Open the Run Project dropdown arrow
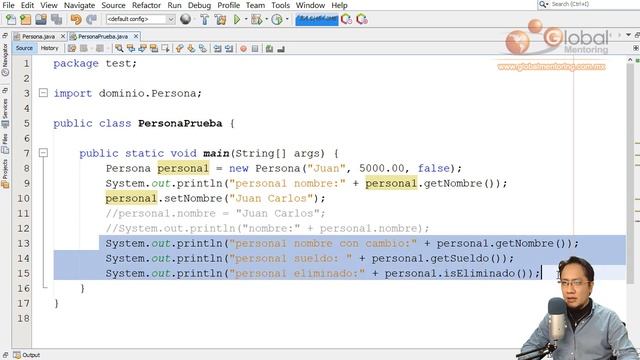This screenshot has width=640, height=360. click(x=246, y=19)
